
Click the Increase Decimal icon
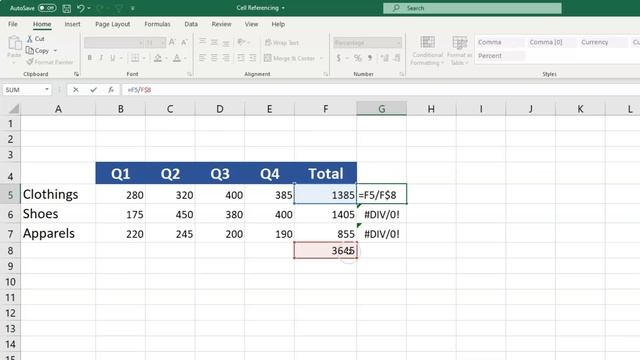(384, 58)
